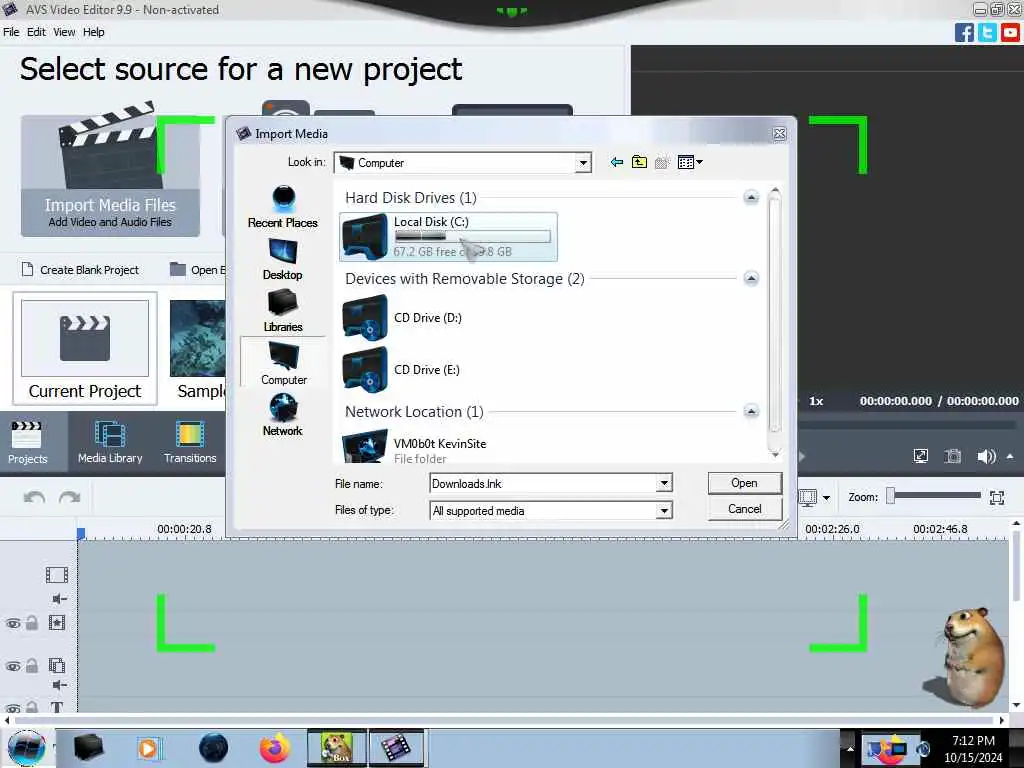This screenshot has height=768, width=1024.
Task: Switch to the Projects tab
Action: pos(27,442)
